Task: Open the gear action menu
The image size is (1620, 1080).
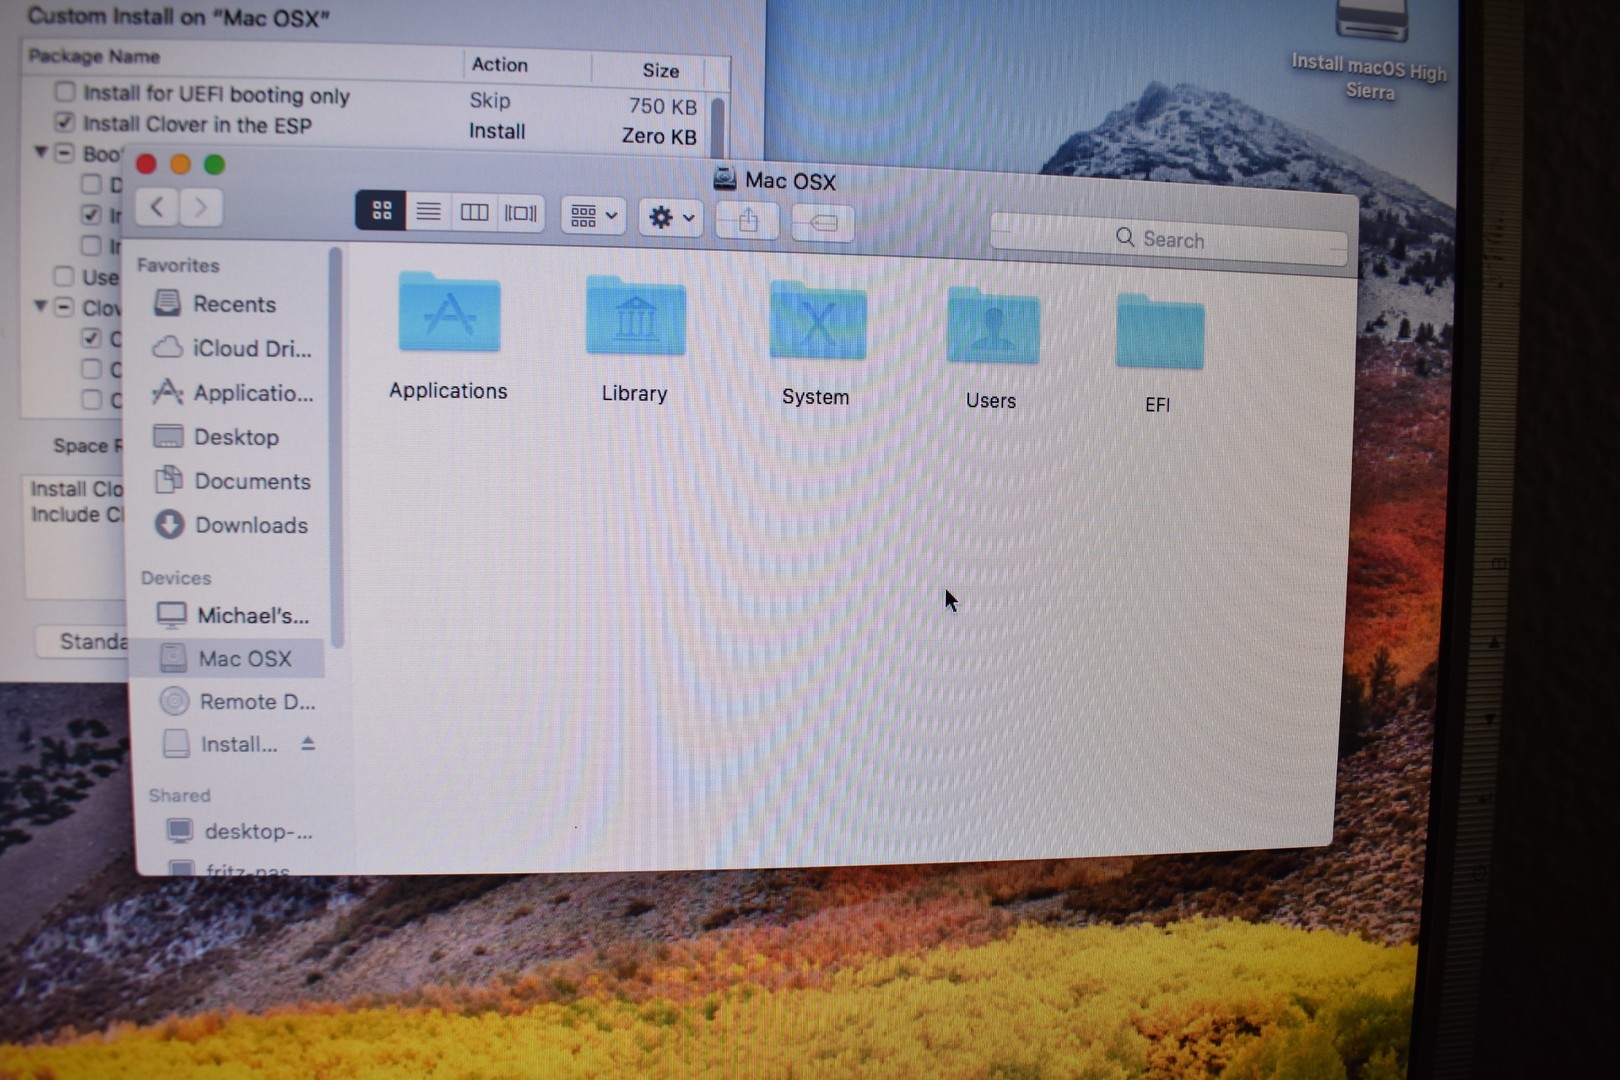Action: click(x=671, y=217)
